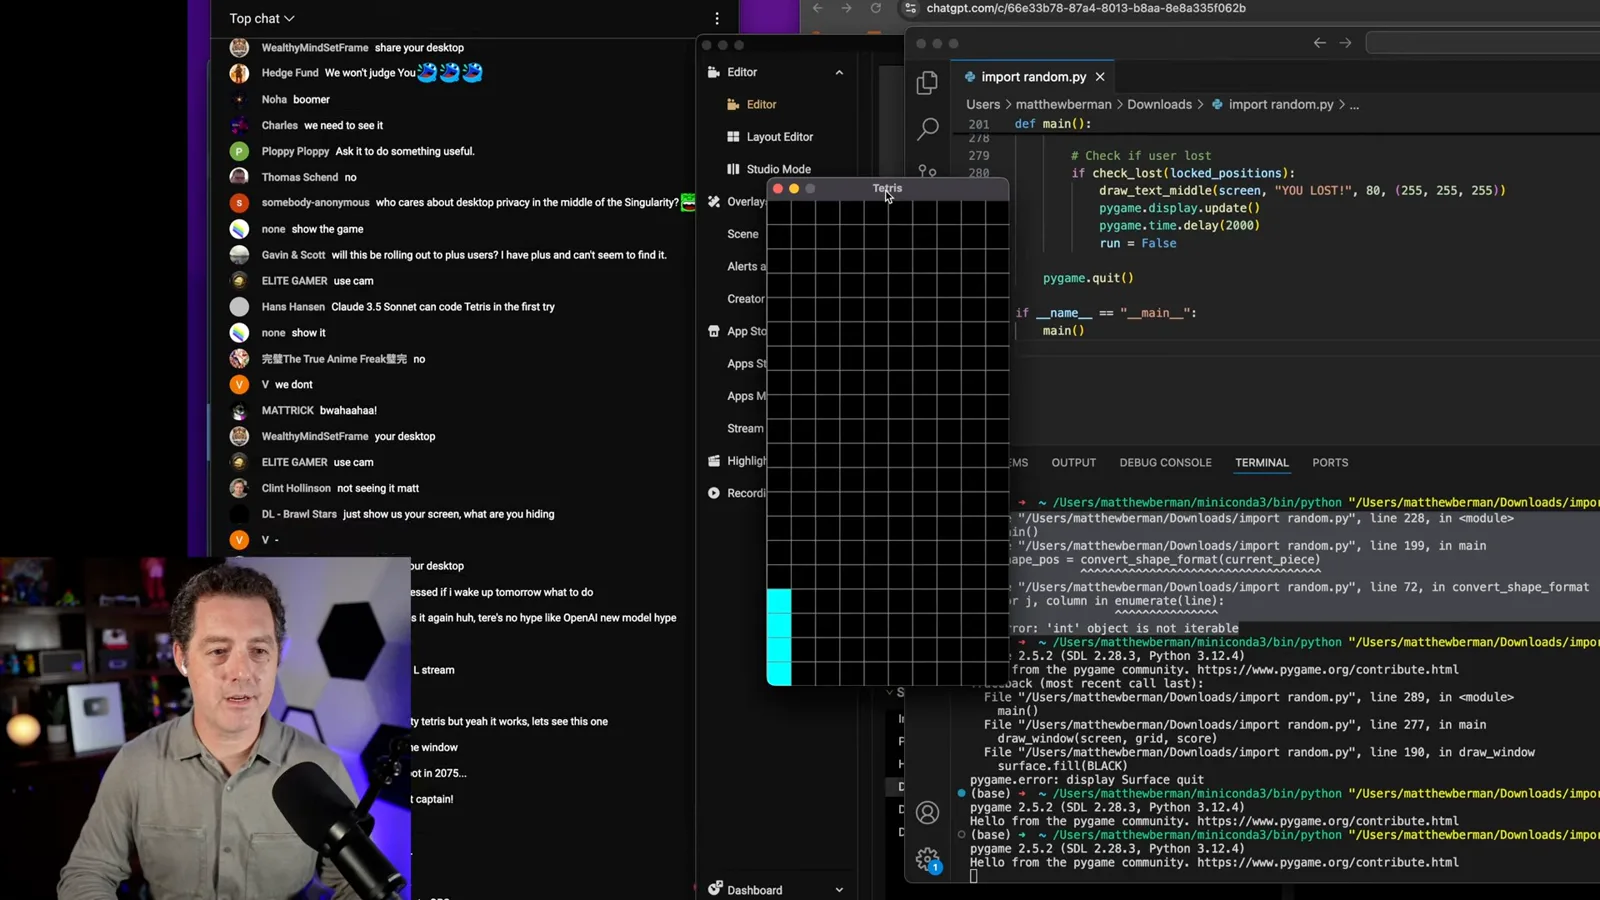This screenshot has width=1600, height=900.
Task: Close the import random.py tab
Action: (1100, 77)
